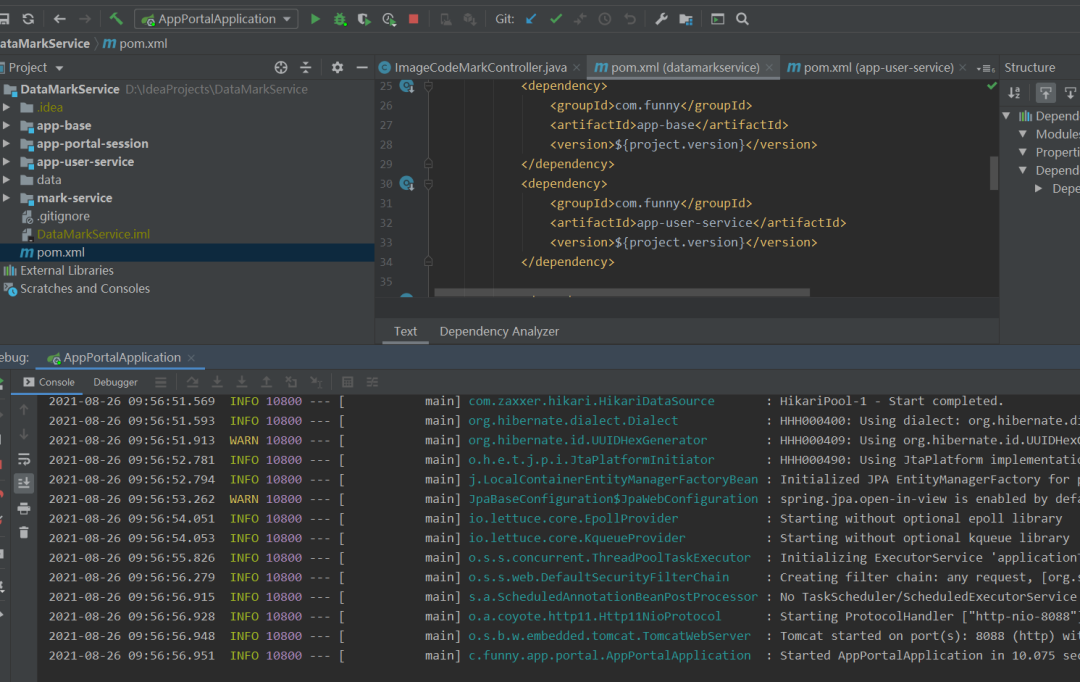Toggle scroll to end of console
Screen dimensions: 1080x682
tap(24, 483)
